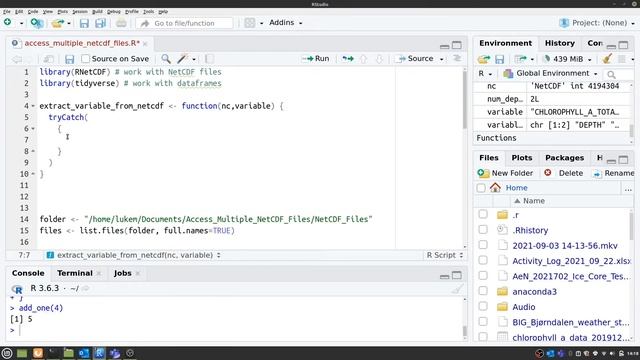Switch to the Packages tab
The width and height of the screenshot is (640, 360).
pyautogui.click(x=564, y=158)
